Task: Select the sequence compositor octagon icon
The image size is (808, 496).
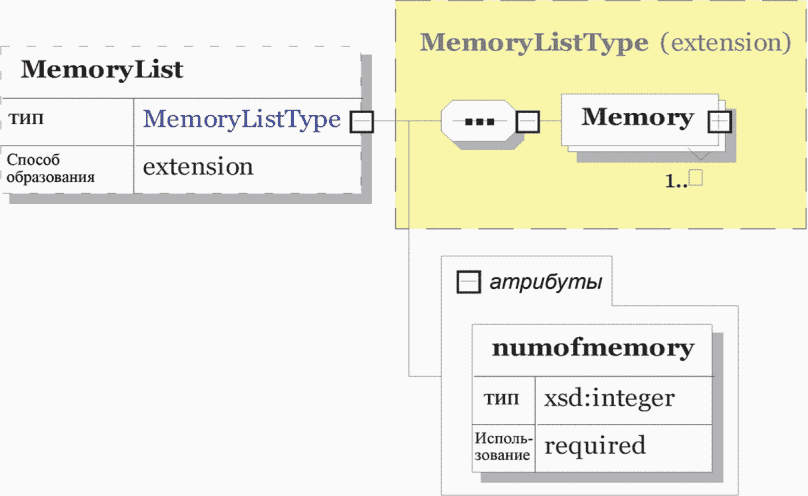Action: [479, 122]
